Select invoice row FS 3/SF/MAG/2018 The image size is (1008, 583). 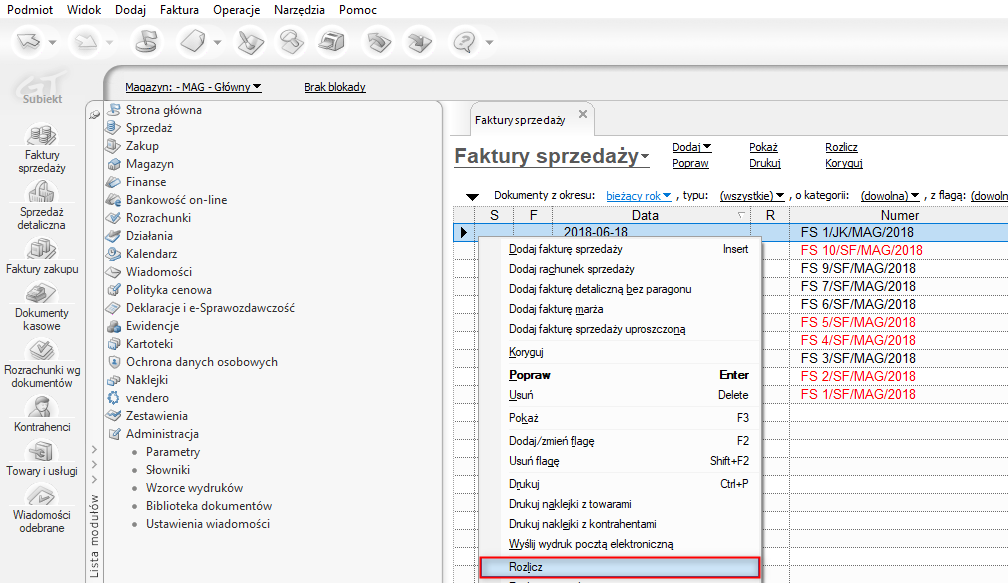(x=858, y=358)
